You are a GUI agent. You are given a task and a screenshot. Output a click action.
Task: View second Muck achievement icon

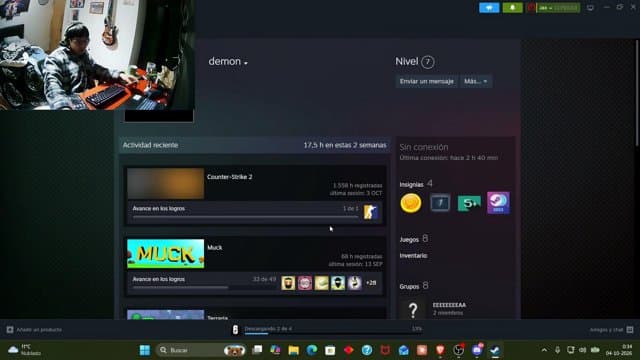304,283
